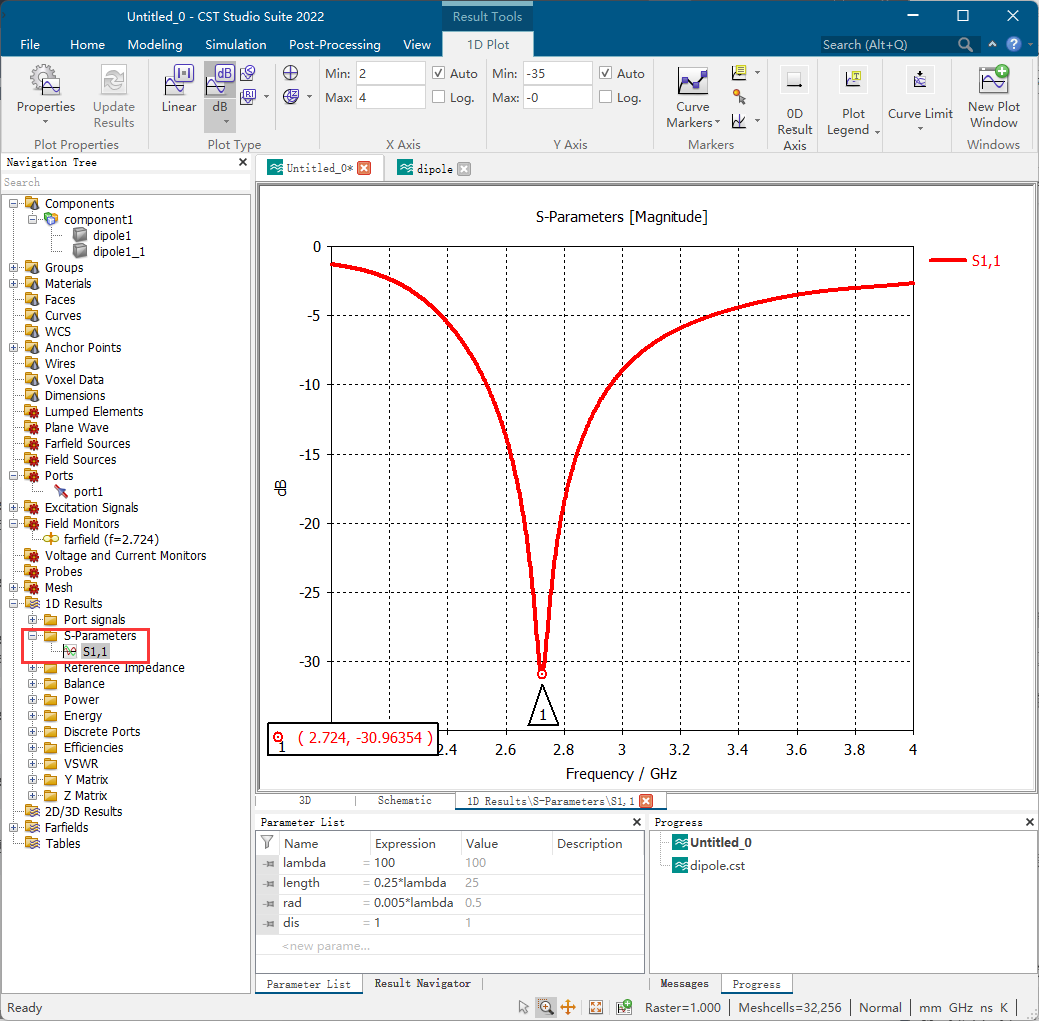
Task: Open the Curve Markers tool
Action: point(692,97)
